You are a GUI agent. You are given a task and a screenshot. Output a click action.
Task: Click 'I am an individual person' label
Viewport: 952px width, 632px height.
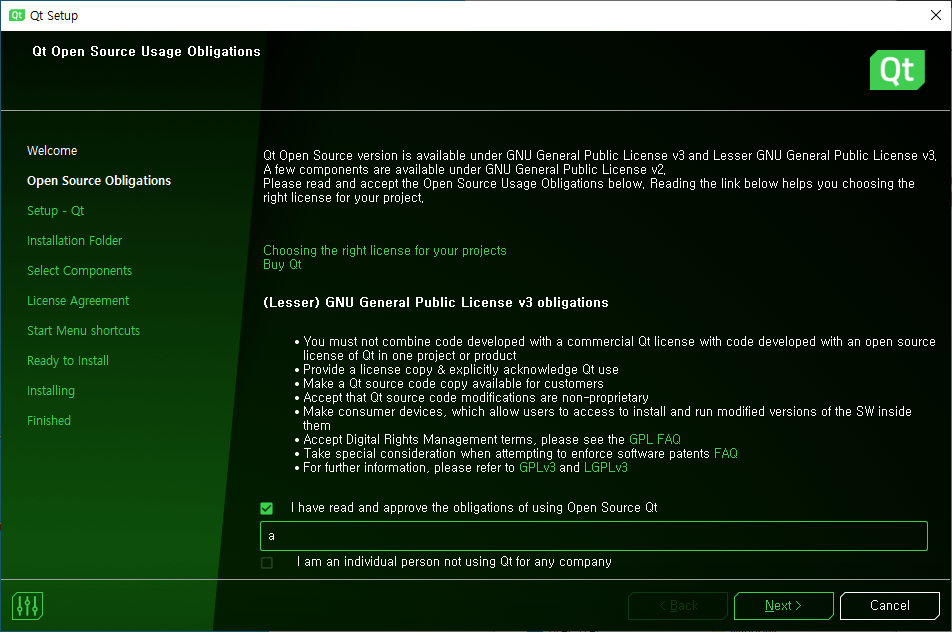coord(454,562)
